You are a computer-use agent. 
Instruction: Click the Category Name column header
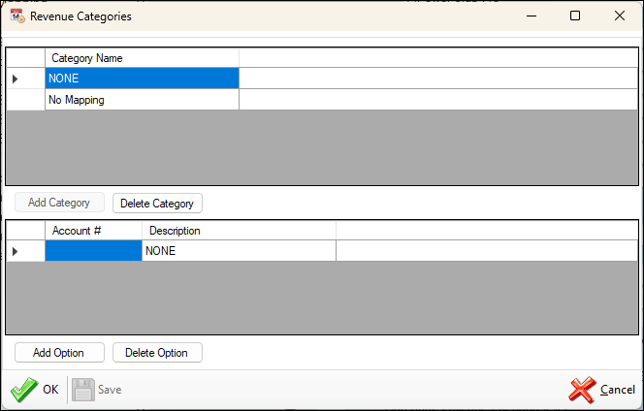click(142, 58)
